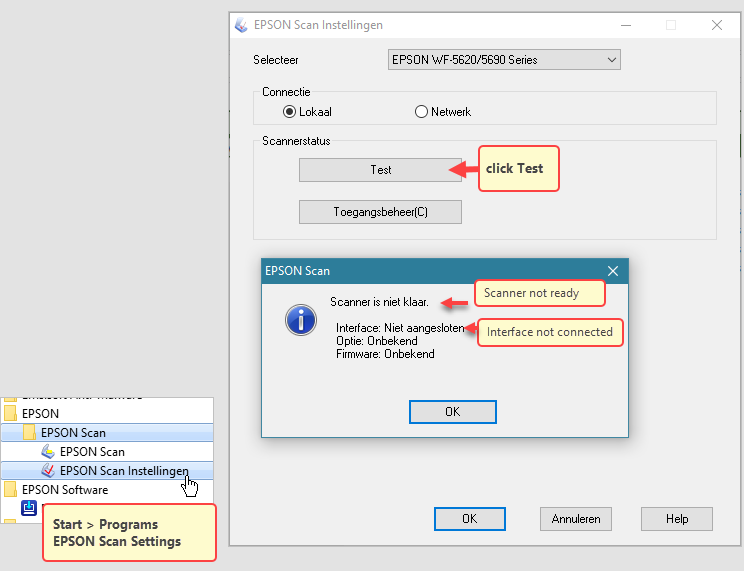Launch EPSON Scan Instellingen from Start menu
Viewport: 744px width, 571px height.
pyautogui.click(x=107, y=470)
